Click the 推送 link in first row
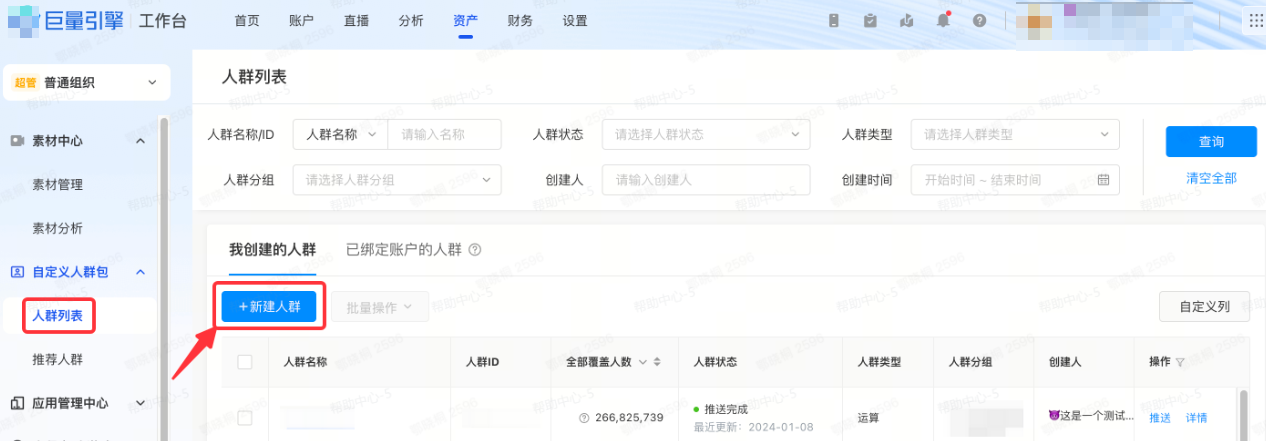1266x441 pixels. tap(1160, 417)
